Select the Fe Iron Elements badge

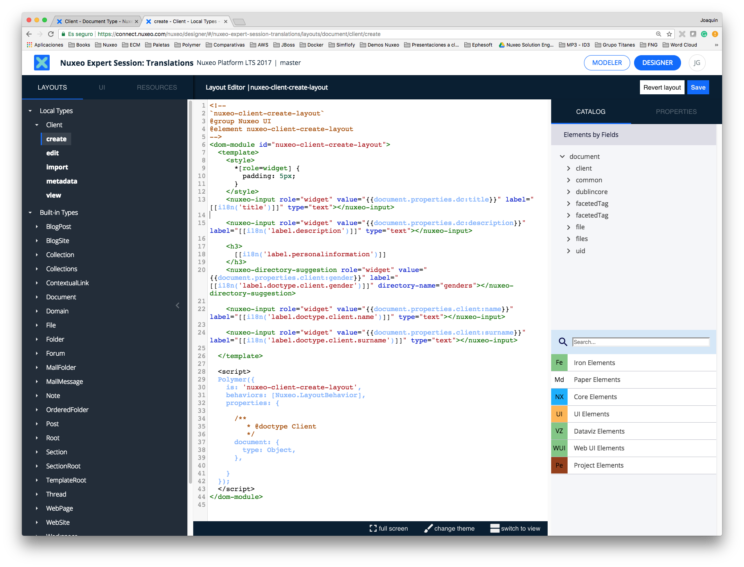[x=559, y=363]
